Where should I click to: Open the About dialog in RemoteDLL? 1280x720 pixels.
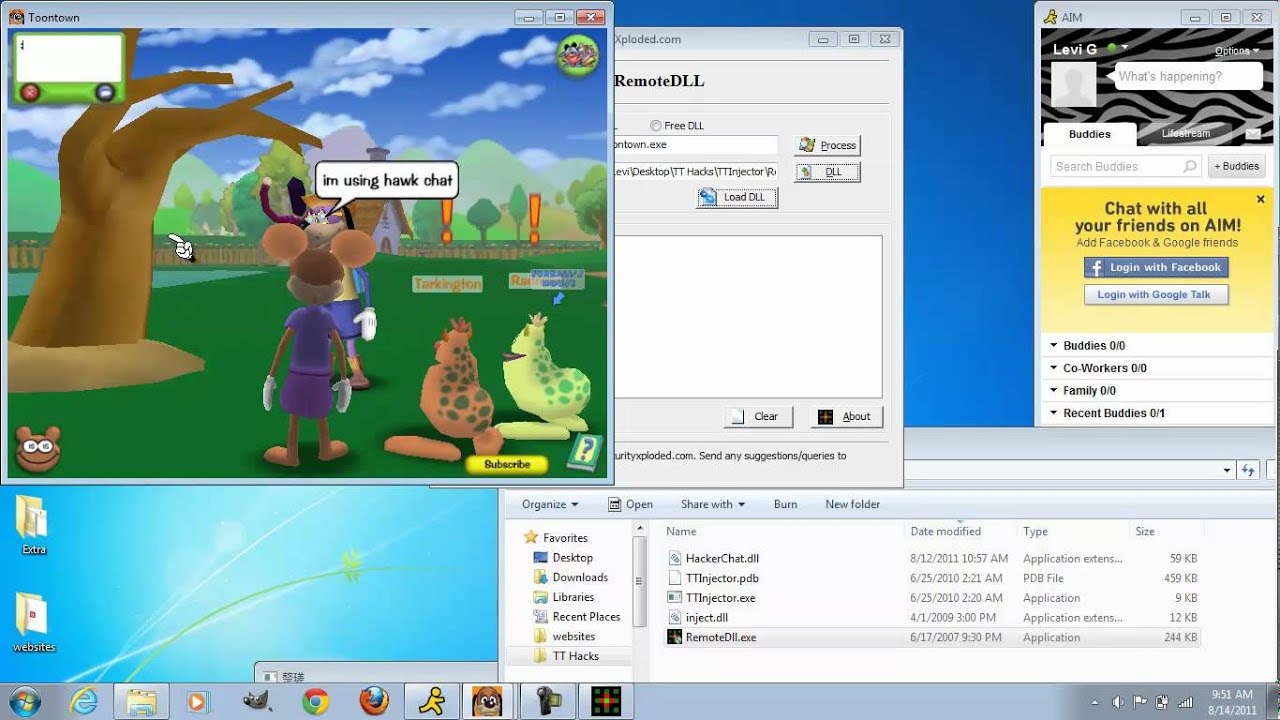845,416
